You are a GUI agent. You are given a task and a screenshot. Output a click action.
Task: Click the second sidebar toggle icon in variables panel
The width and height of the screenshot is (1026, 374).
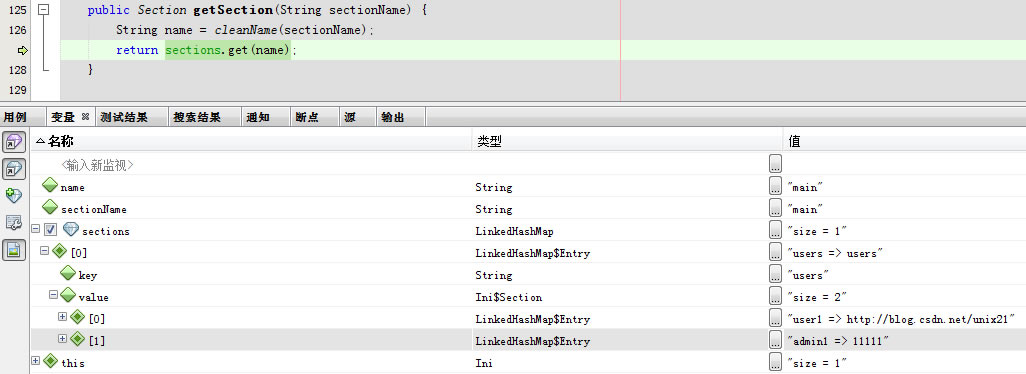[x=14, y=169]
